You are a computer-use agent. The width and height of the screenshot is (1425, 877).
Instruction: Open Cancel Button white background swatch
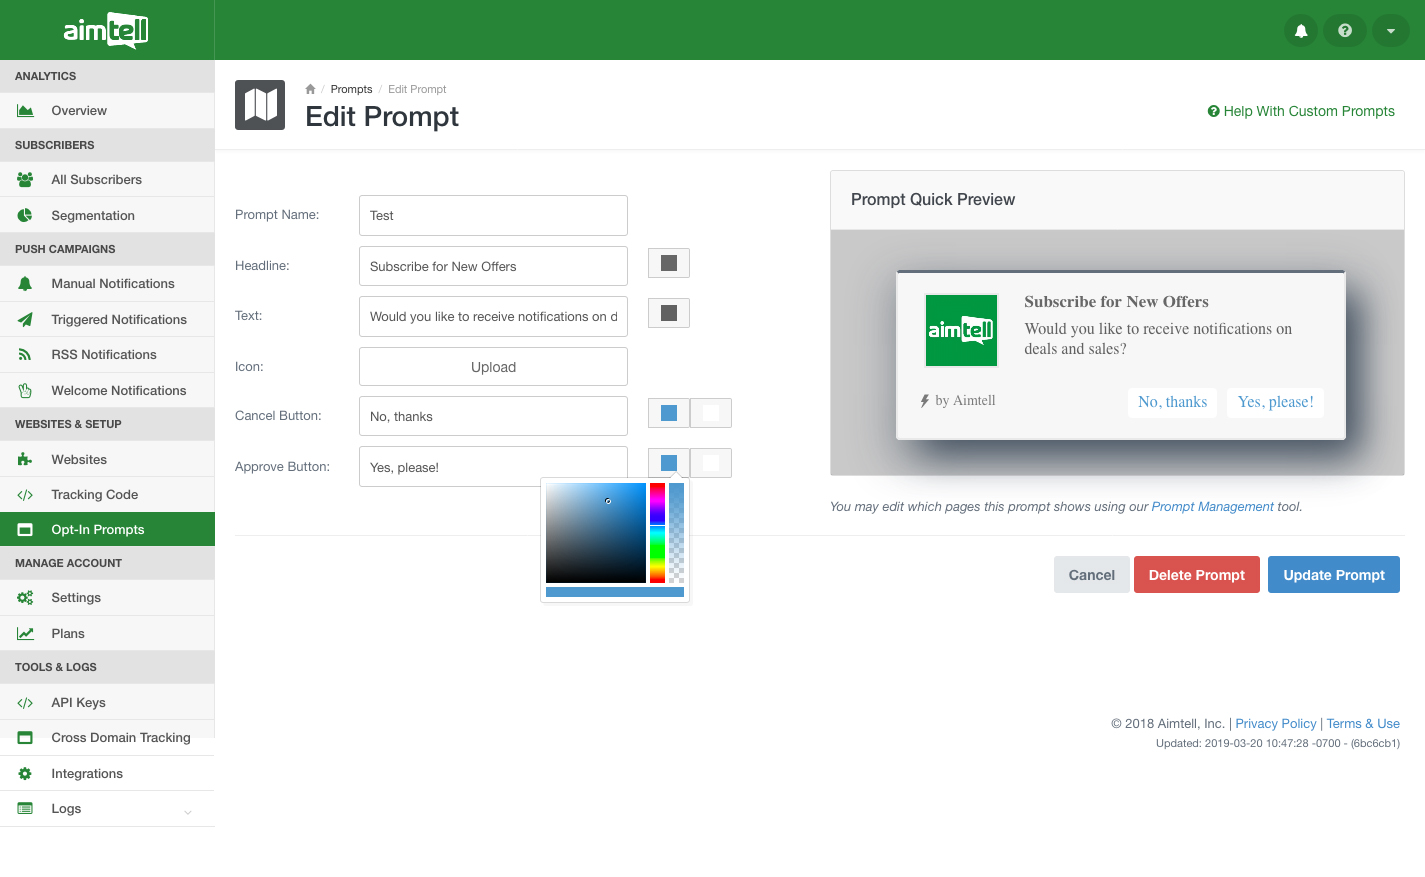tap(711, 413)
